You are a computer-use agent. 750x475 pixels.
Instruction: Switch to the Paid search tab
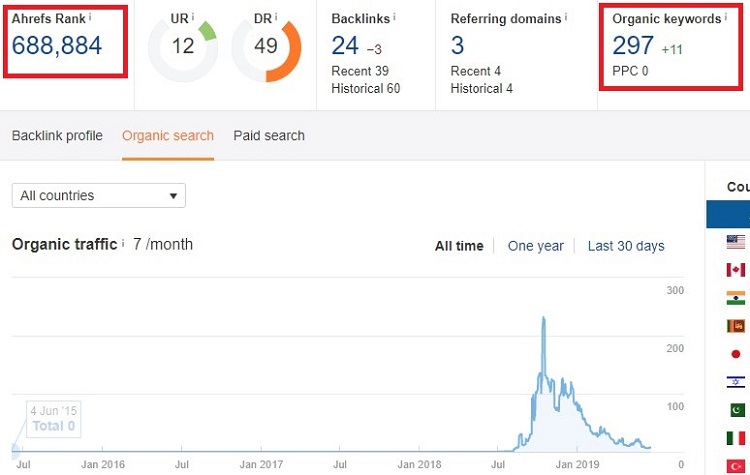pos(269,136)
